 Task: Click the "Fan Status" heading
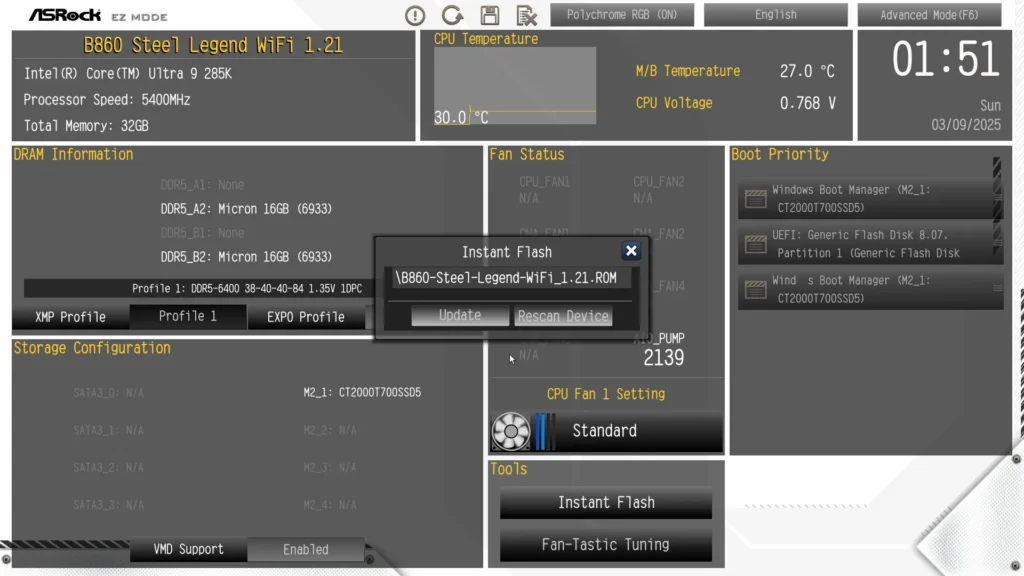[x=527, y=155]
